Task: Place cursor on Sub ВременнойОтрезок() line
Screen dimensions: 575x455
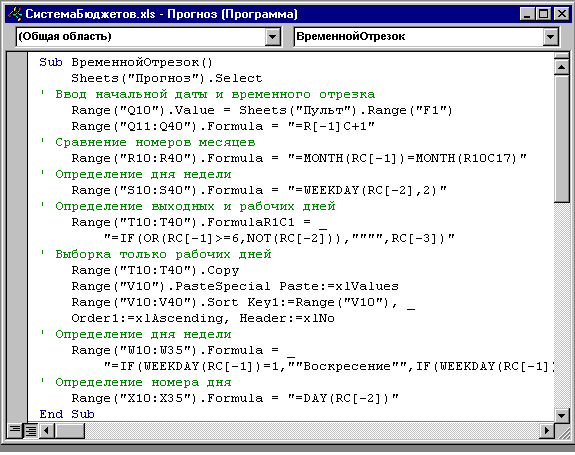Action: [126, 62]
